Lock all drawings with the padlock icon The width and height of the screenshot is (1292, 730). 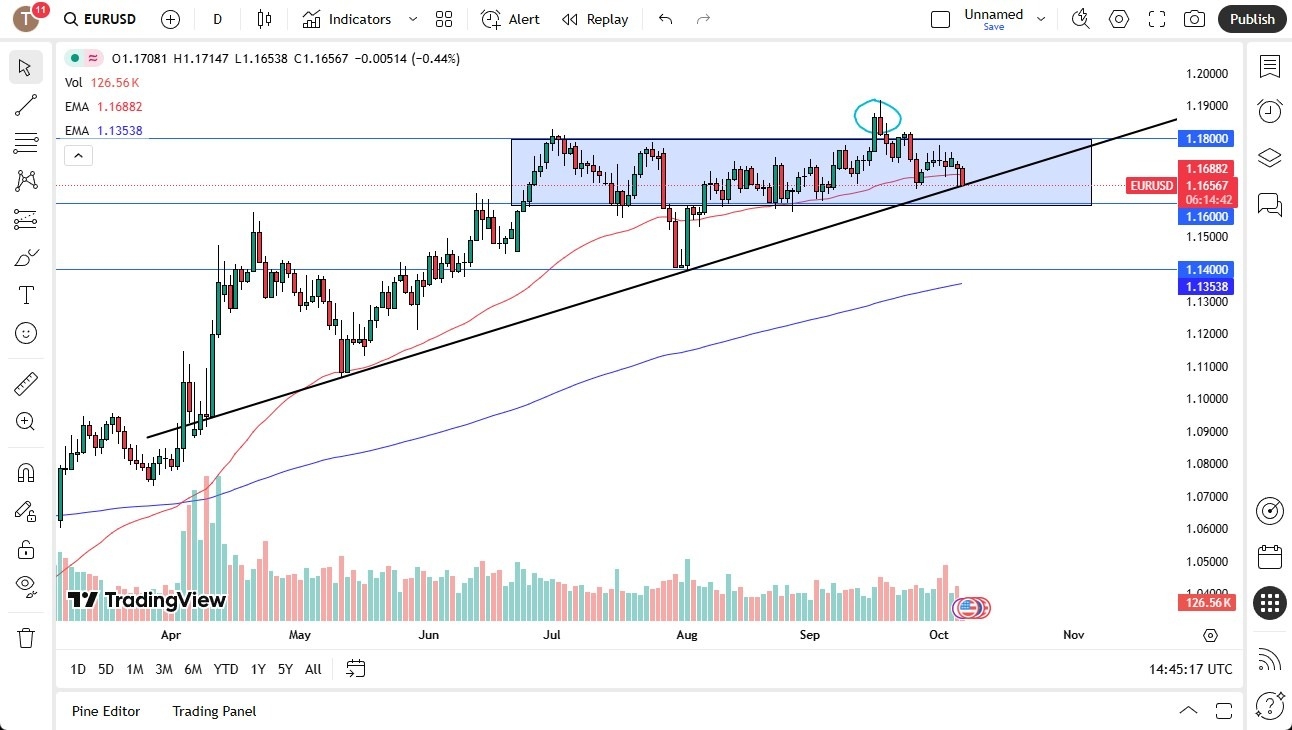pos(26,548)
